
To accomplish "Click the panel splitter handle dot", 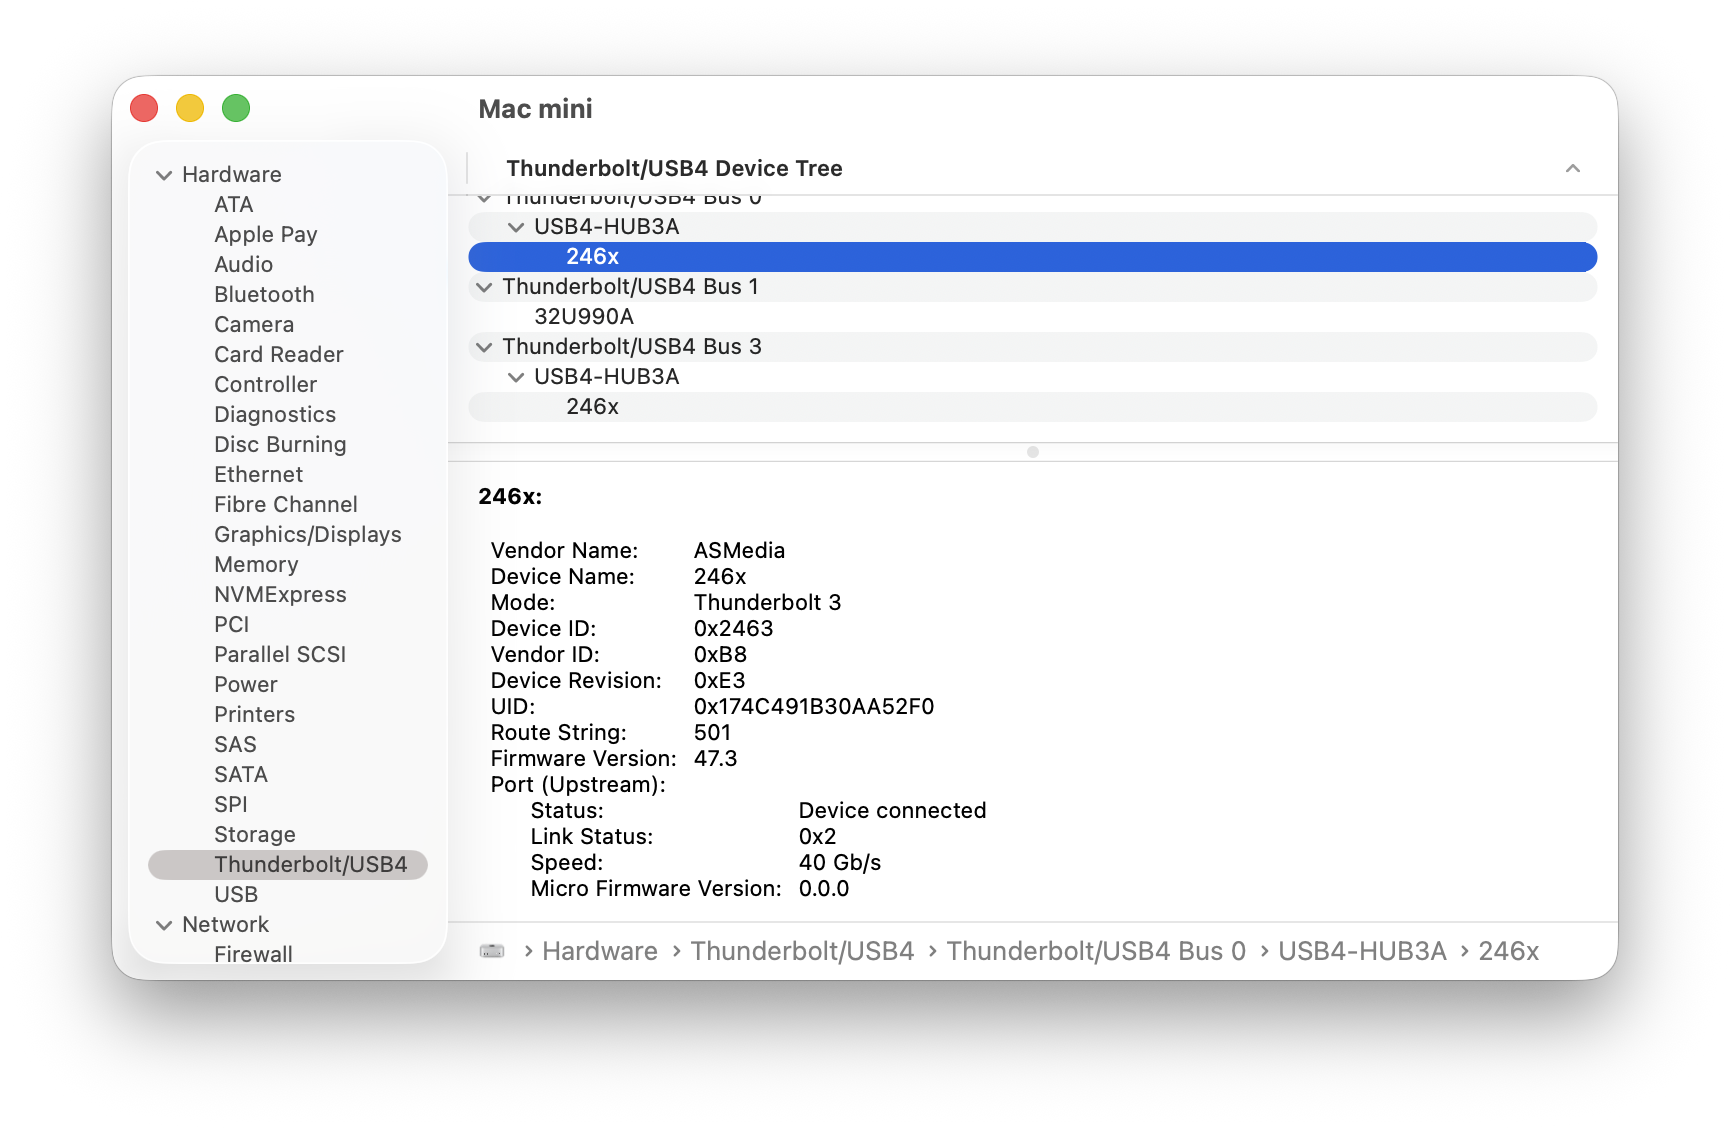I will point(1032,451).
